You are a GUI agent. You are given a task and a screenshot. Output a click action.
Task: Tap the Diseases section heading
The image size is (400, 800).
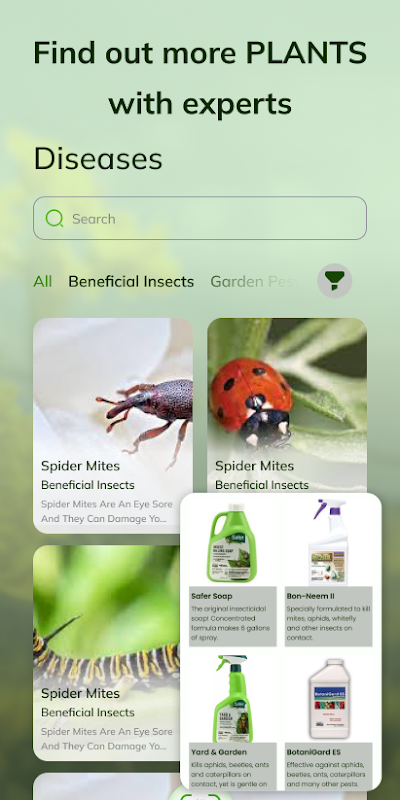click(98, 159)
